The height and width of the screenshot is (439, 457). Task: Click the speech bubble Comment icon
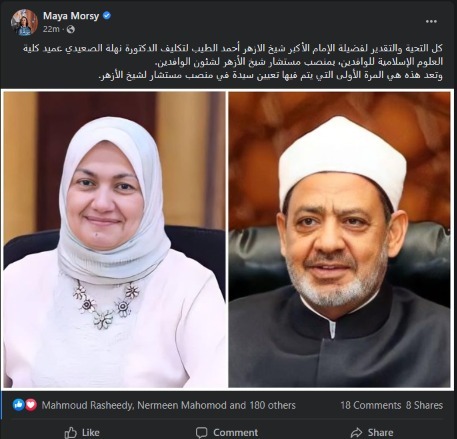tap(201, 433)
